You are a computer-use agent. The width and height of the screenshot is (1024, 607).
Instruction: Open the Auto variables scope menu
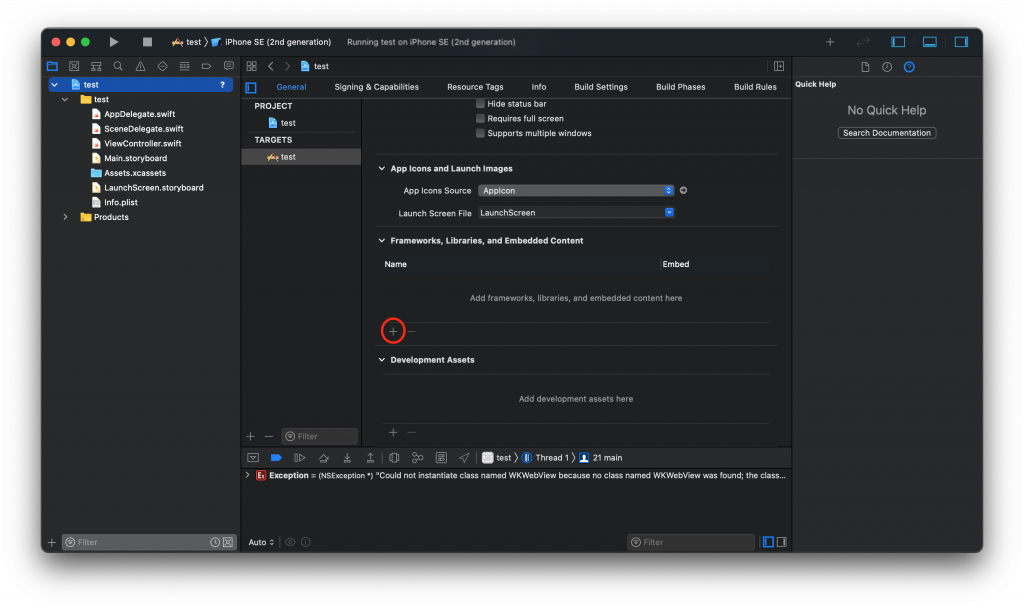(261, 542)
